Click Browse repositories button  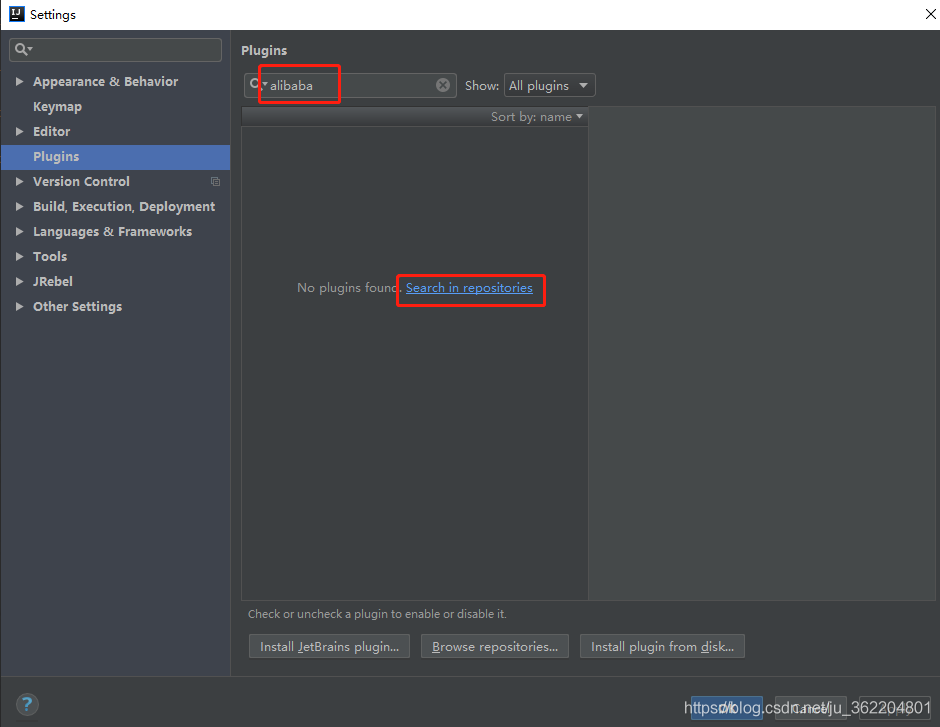point(495,646)
